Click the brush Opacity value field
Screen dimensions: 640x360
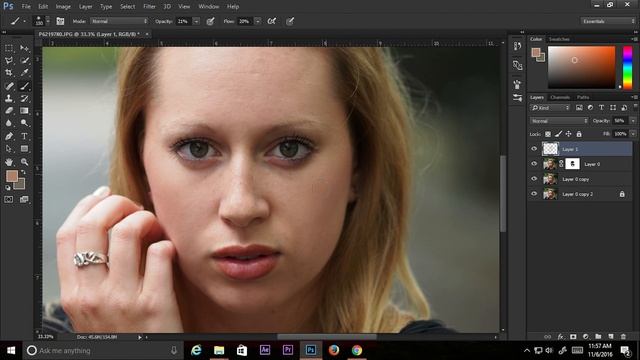(183, 21)
